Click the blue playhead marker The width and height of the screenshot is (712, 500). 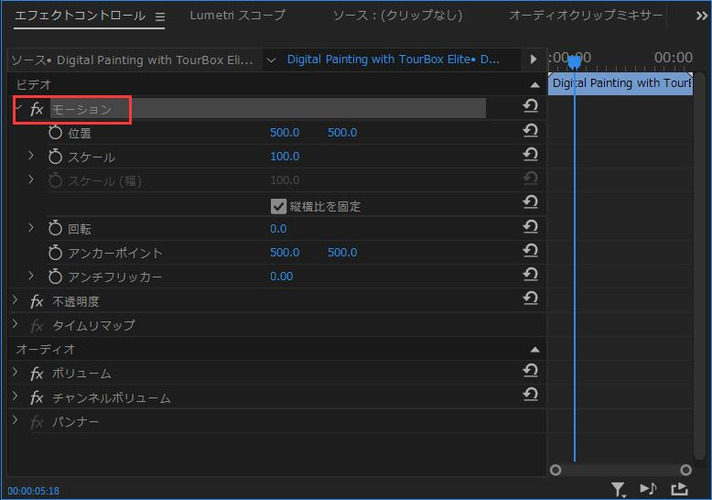click(x=574, y=61)
